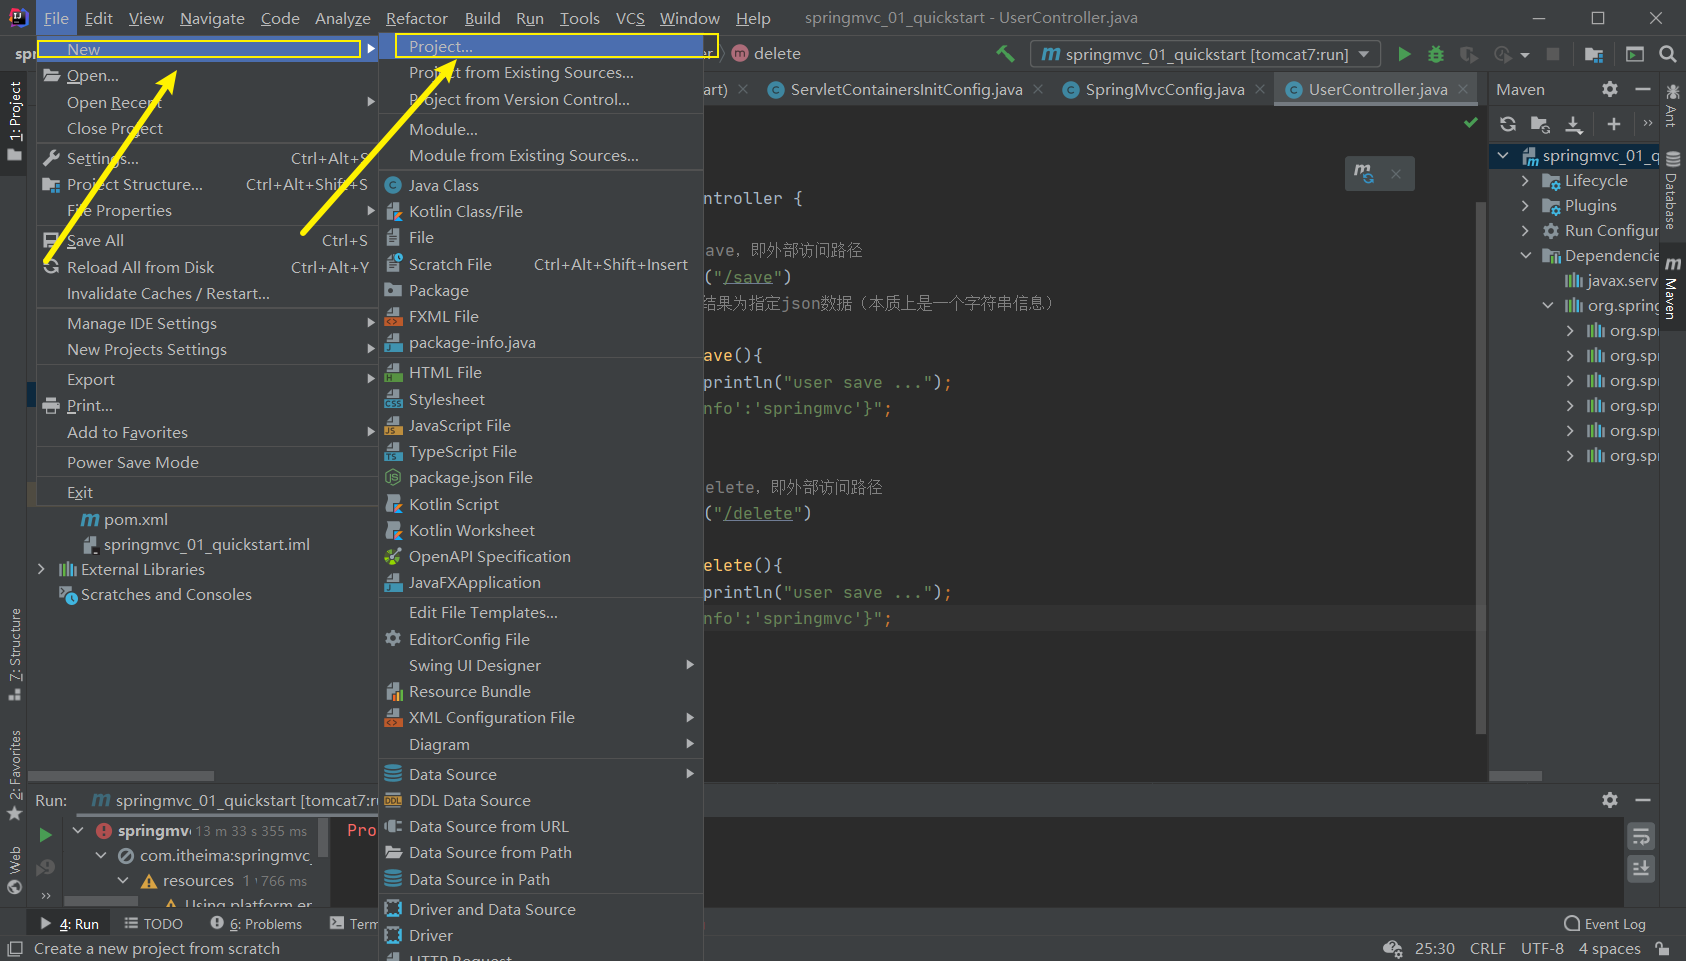Click the project tree horizontal scrollbar

[121, 776]
